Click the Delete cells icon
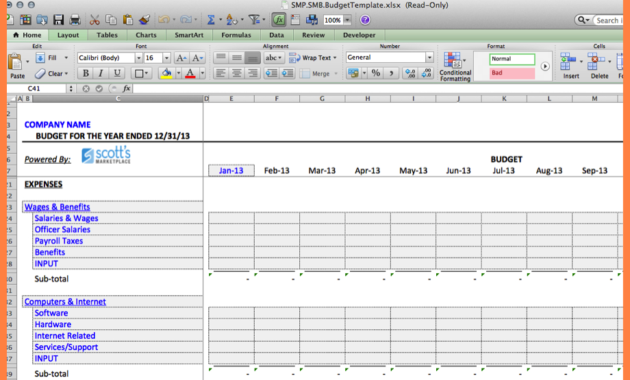This screenshot has width=630, height=380. [x=595, y=62]
